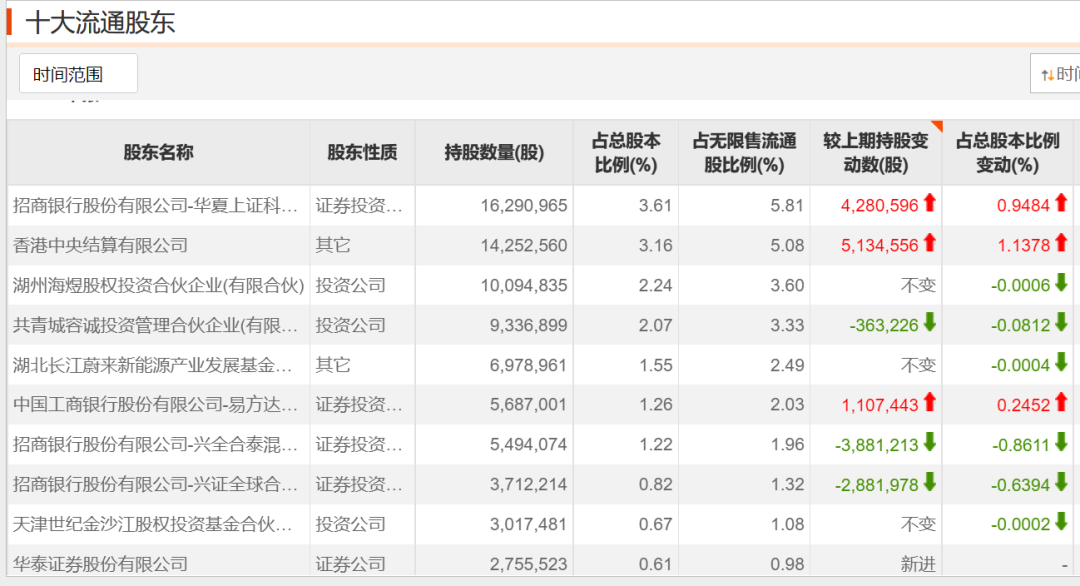1080x586 pixels.
Task: Click the green down arrow beside -3,881,213
Action: tap(929, 442)
